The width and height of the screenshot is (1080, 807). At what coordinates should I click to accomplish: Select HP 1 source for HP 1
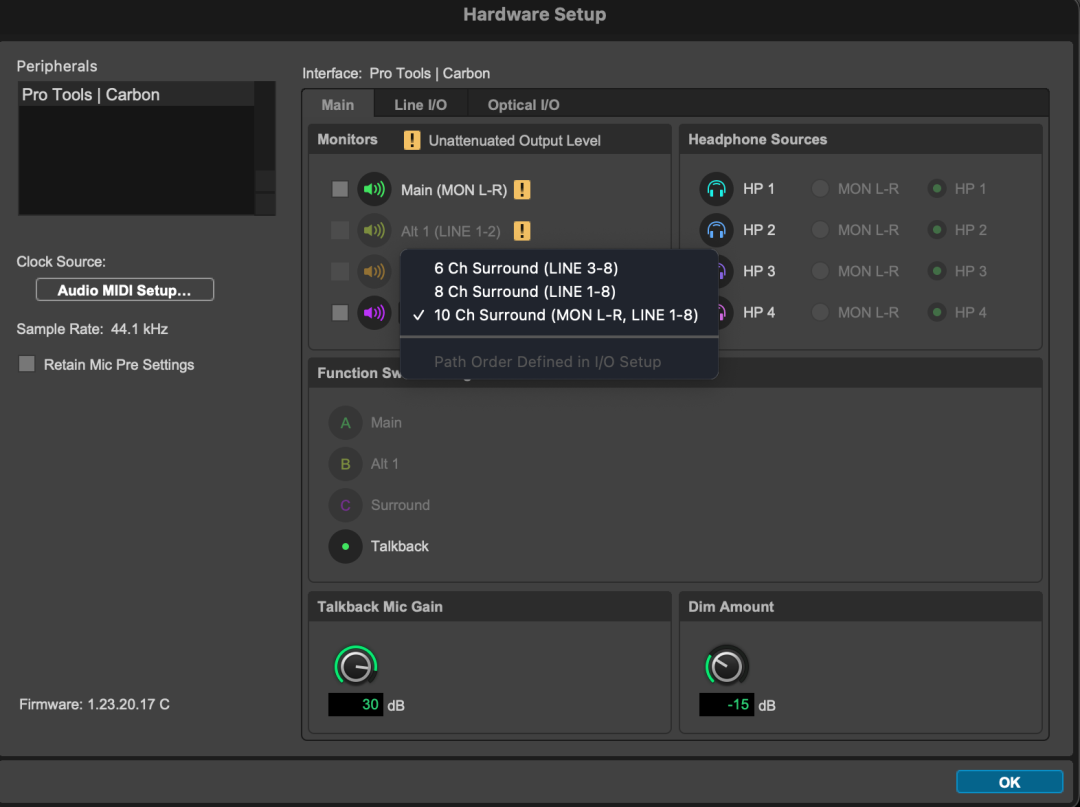point(937,189)
